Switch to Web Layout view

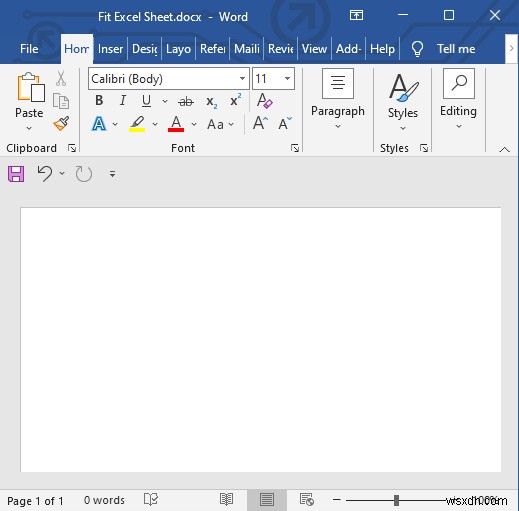click(307, 499)
